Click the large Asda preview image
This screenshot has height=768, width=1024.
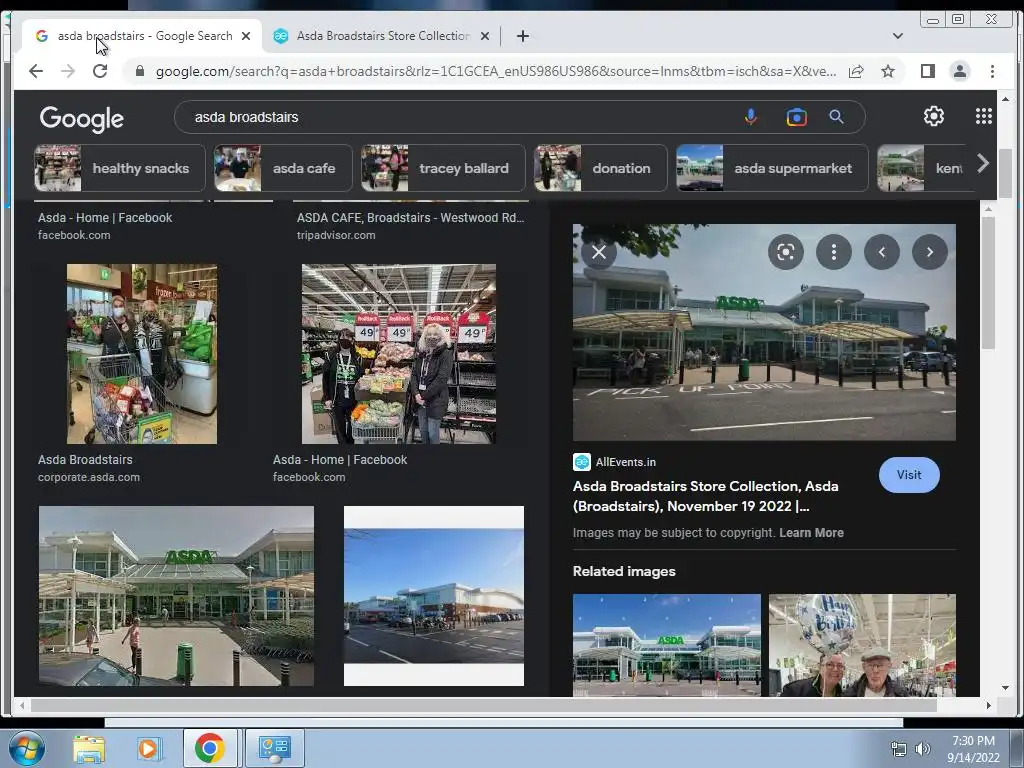pos(764,332)
